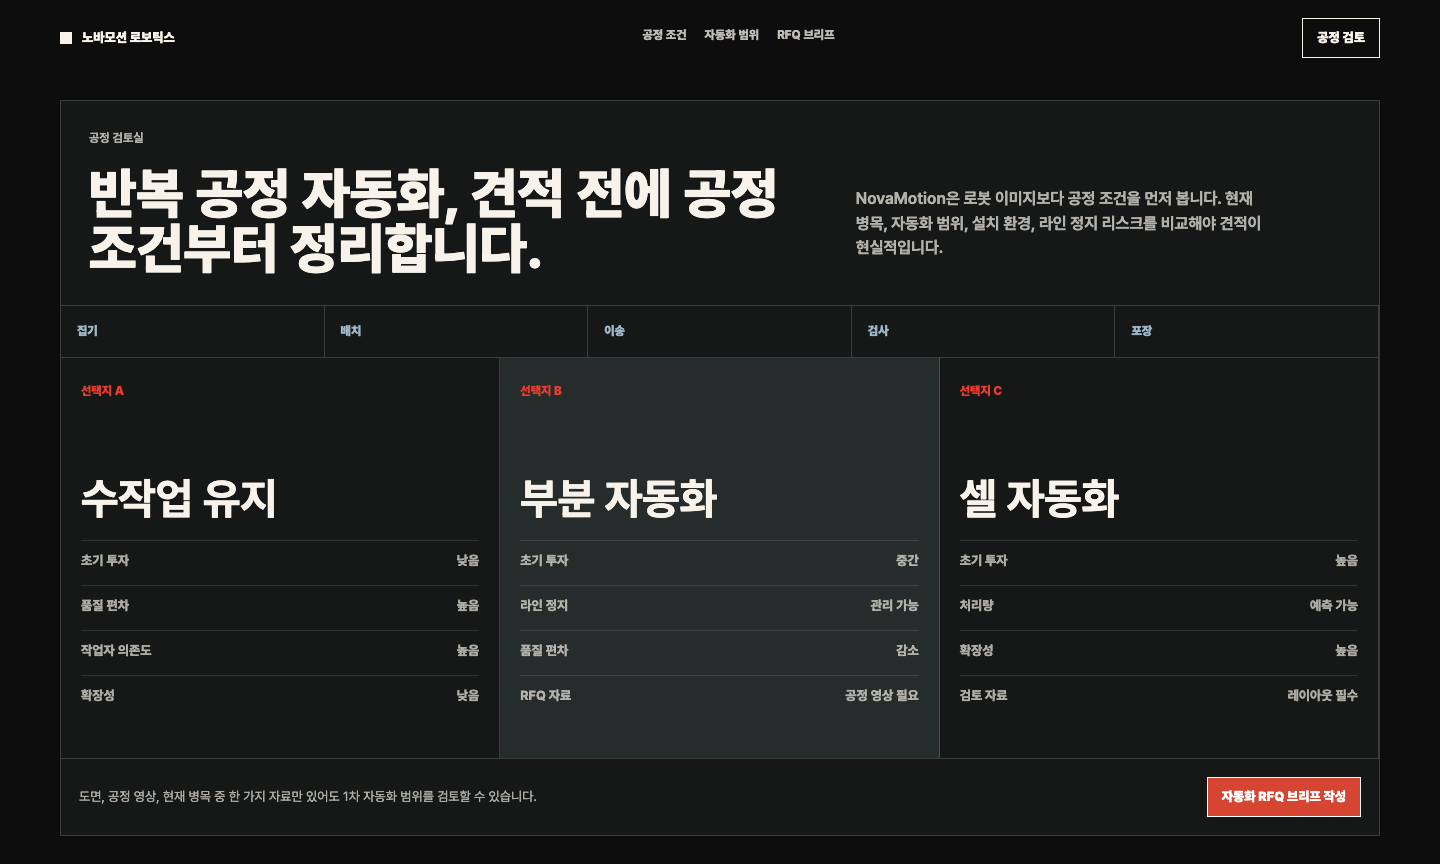This screenshot has width=1440, height=864.
Task: Click the 레이아웃 필수 value
Action: coord(1323,696)
